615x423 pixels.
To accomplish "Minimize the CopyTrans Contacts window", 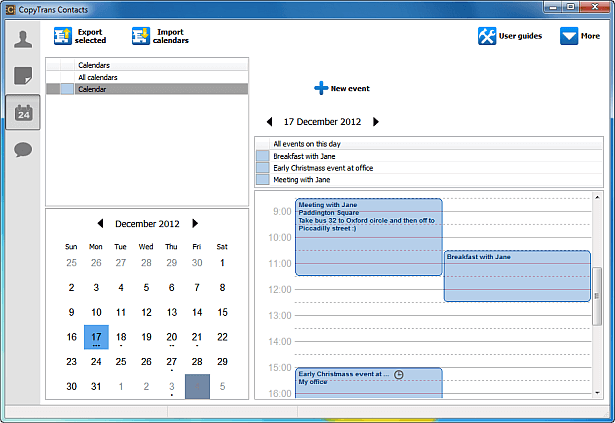I will (x=553, y=7).
